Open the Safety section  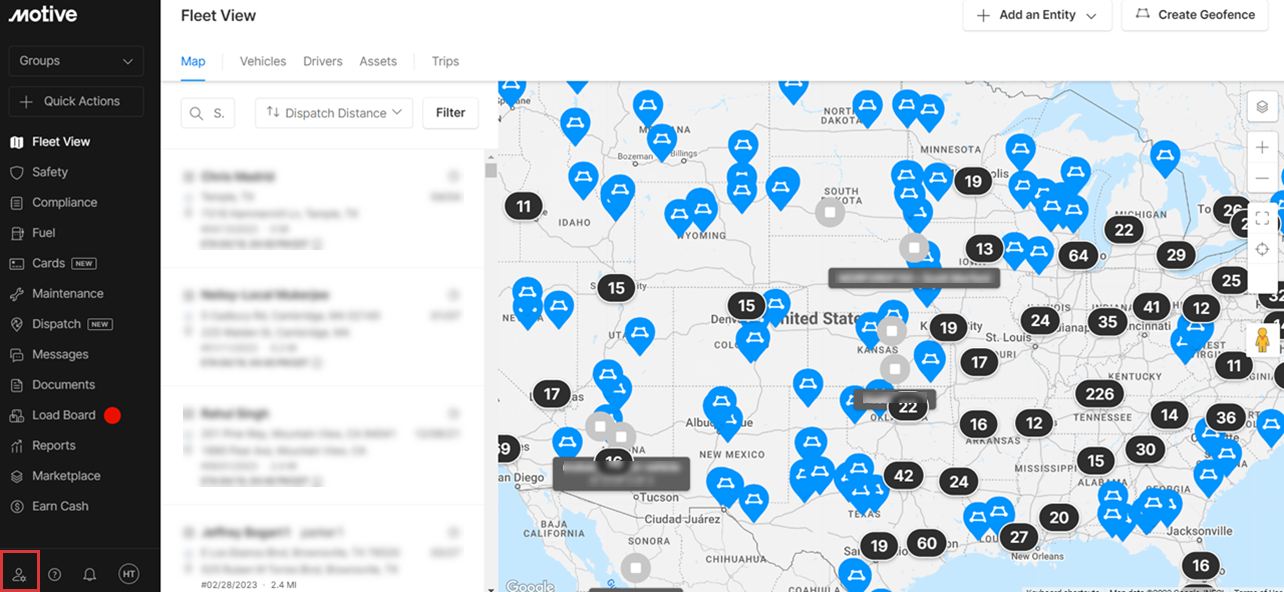[50, 172]
